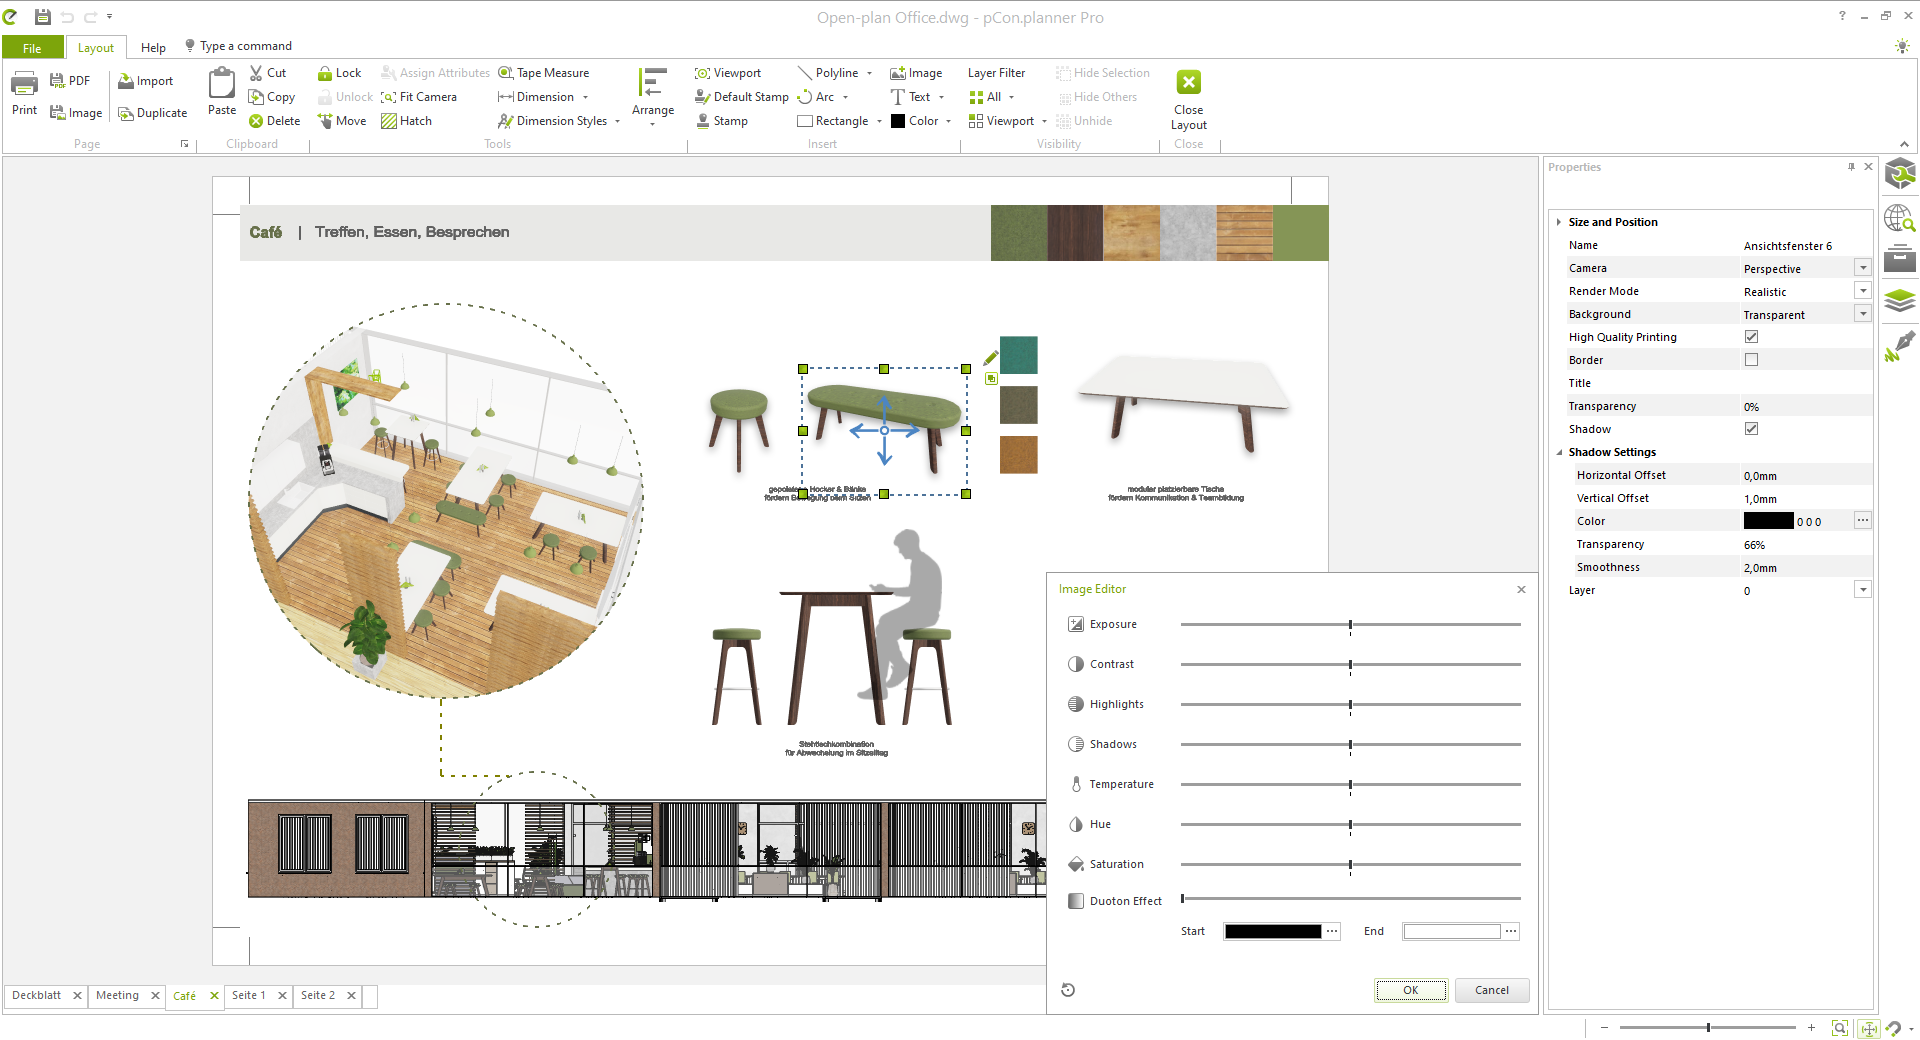Expand the Size and Position section
1920x1040 pixels.
(x=1559, y=222)
